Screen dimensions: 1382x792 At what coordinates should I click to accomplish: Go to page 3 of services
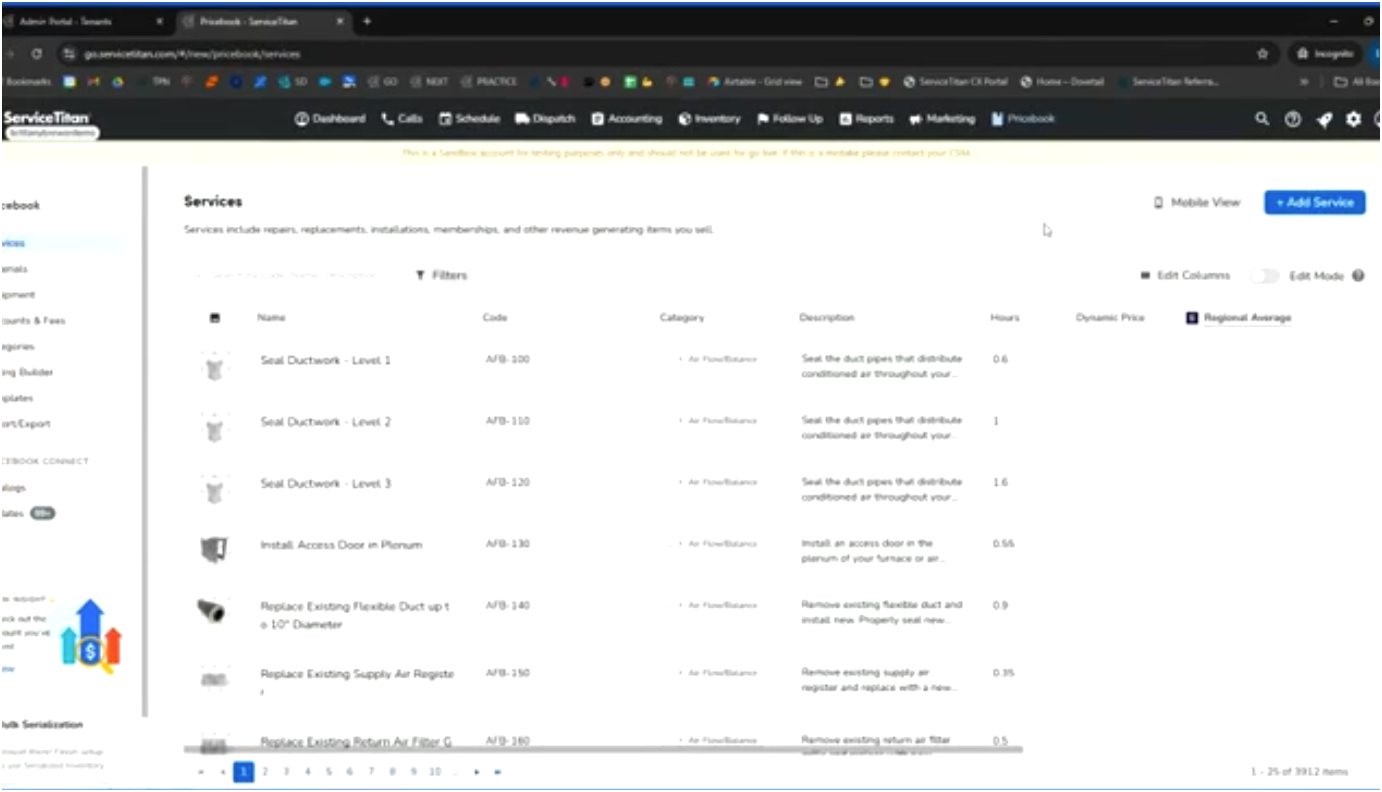point(286,771)
